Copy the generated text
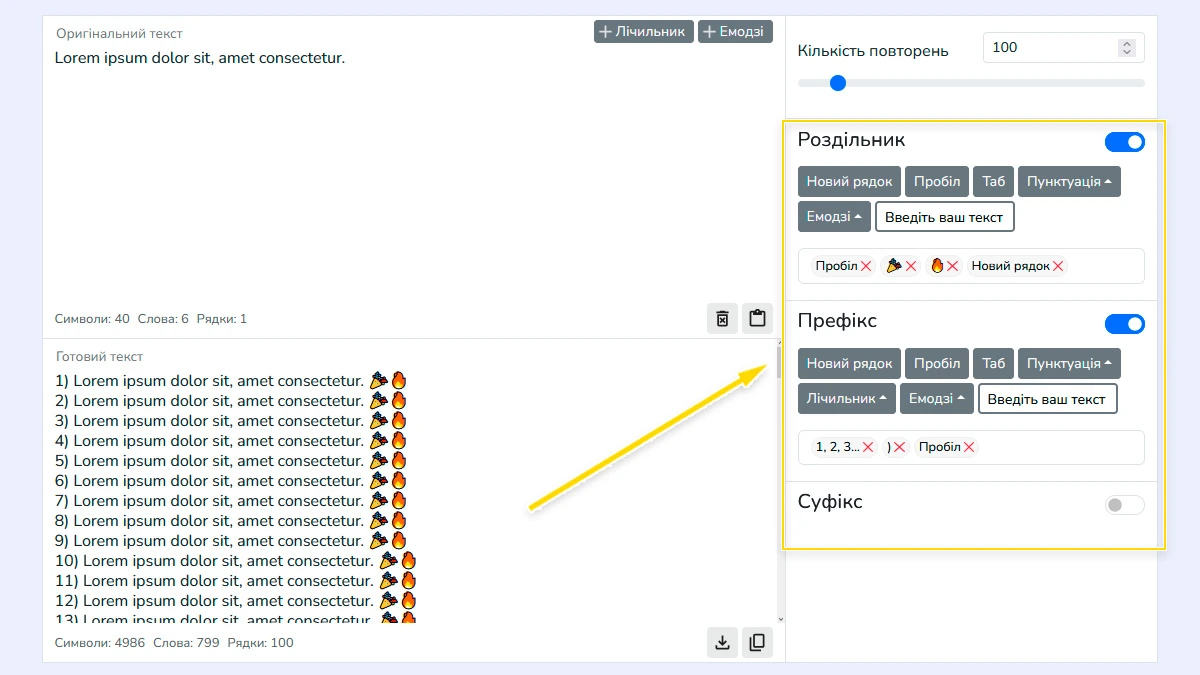 pos(757,642)
